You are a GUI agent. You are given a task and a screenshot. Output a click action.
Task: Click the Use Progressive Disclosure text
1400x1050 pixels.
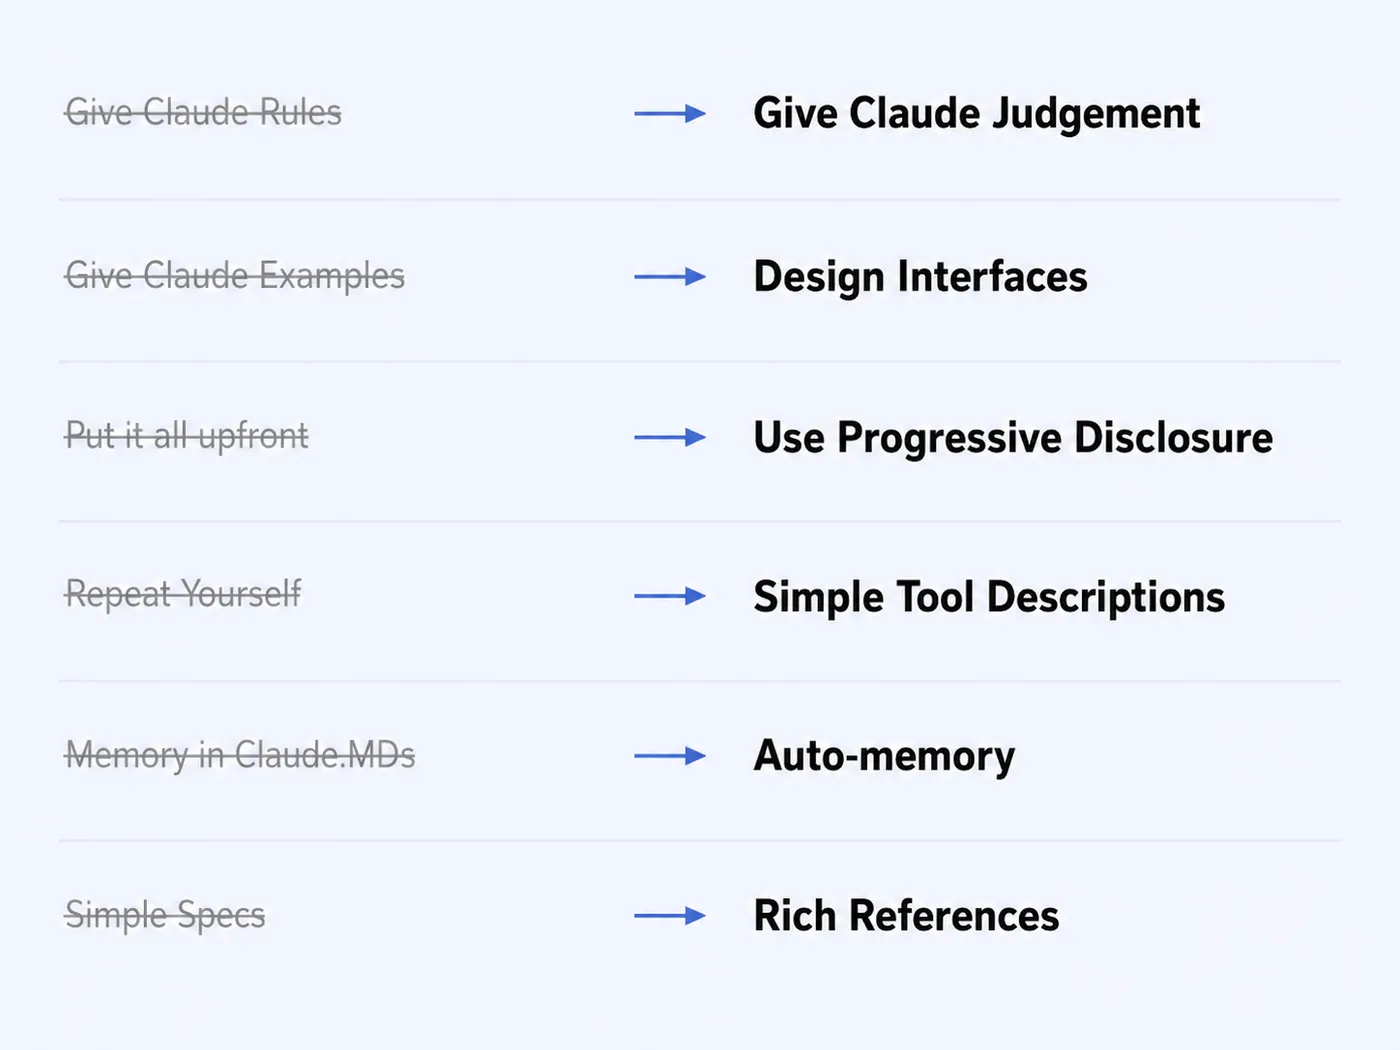pos(1013,438)
